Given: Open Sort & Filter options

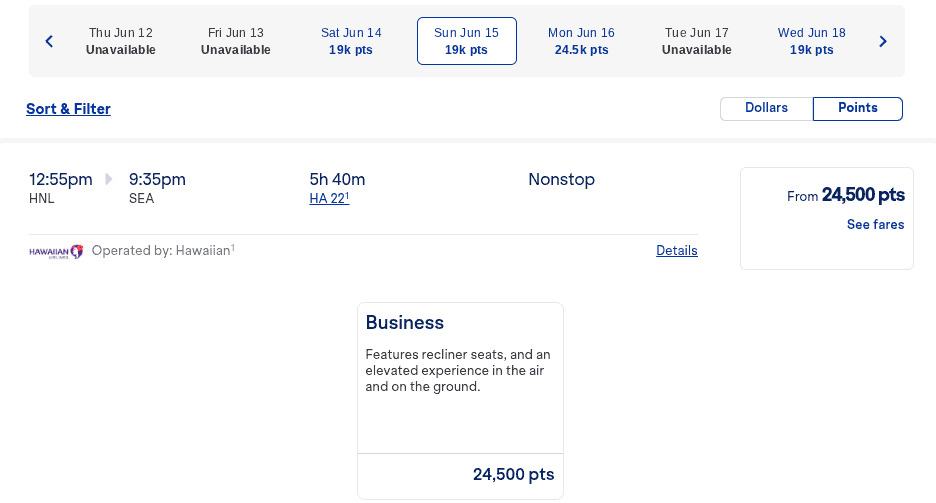Looking at the screenshot, I should click(x=68, y=109).
